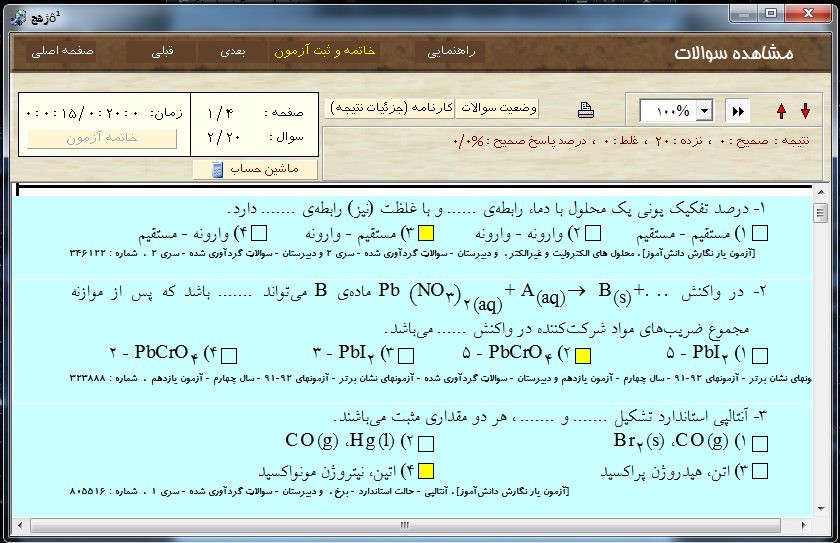
Task: Open ماشین حساب calculator
Action: tap(256, 170)
